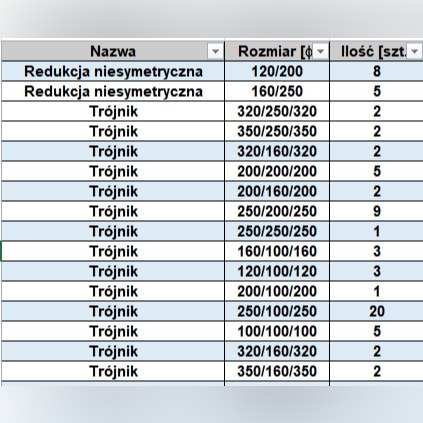The height and width of the screenshot is (423, 423).
Task: Click the 200/200/200 size cell
Action: [277, 171]
